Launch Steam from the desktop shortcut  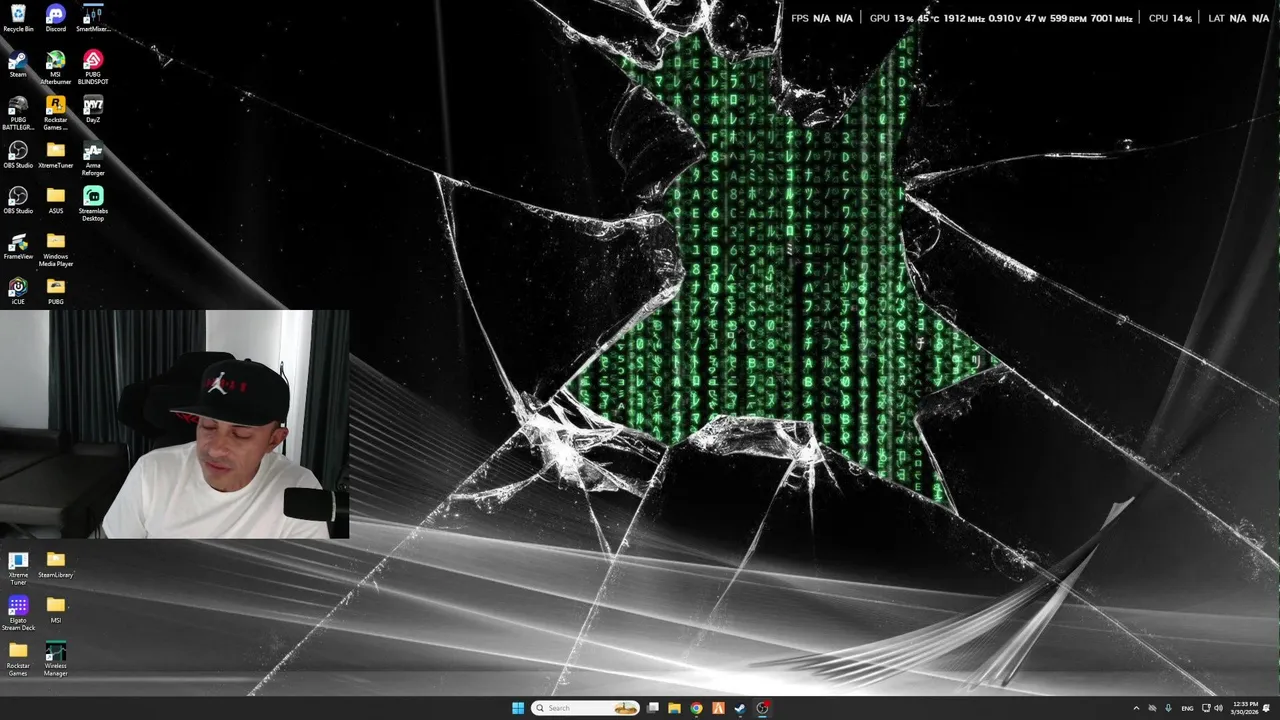[x=18, y=64]
